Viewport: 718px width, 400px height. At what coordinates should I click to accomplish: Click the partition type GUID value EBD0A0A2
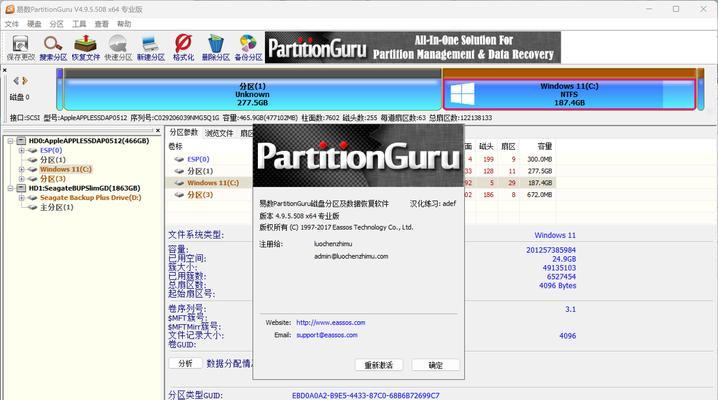365,395
